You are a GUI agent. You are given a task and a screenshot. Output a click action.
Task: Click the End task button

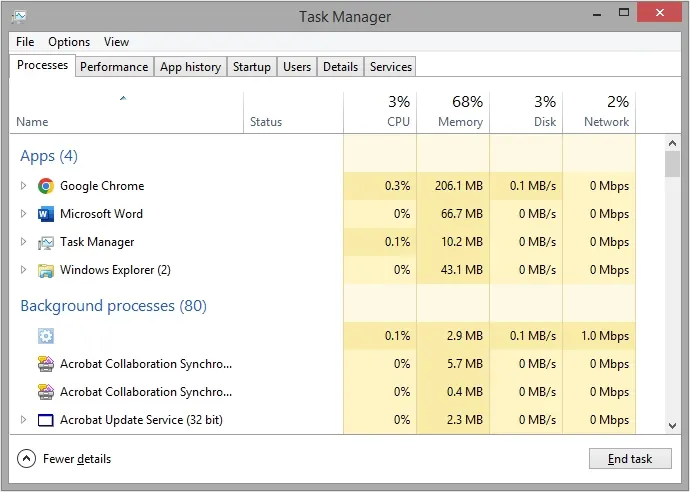[x=630, y=459]
